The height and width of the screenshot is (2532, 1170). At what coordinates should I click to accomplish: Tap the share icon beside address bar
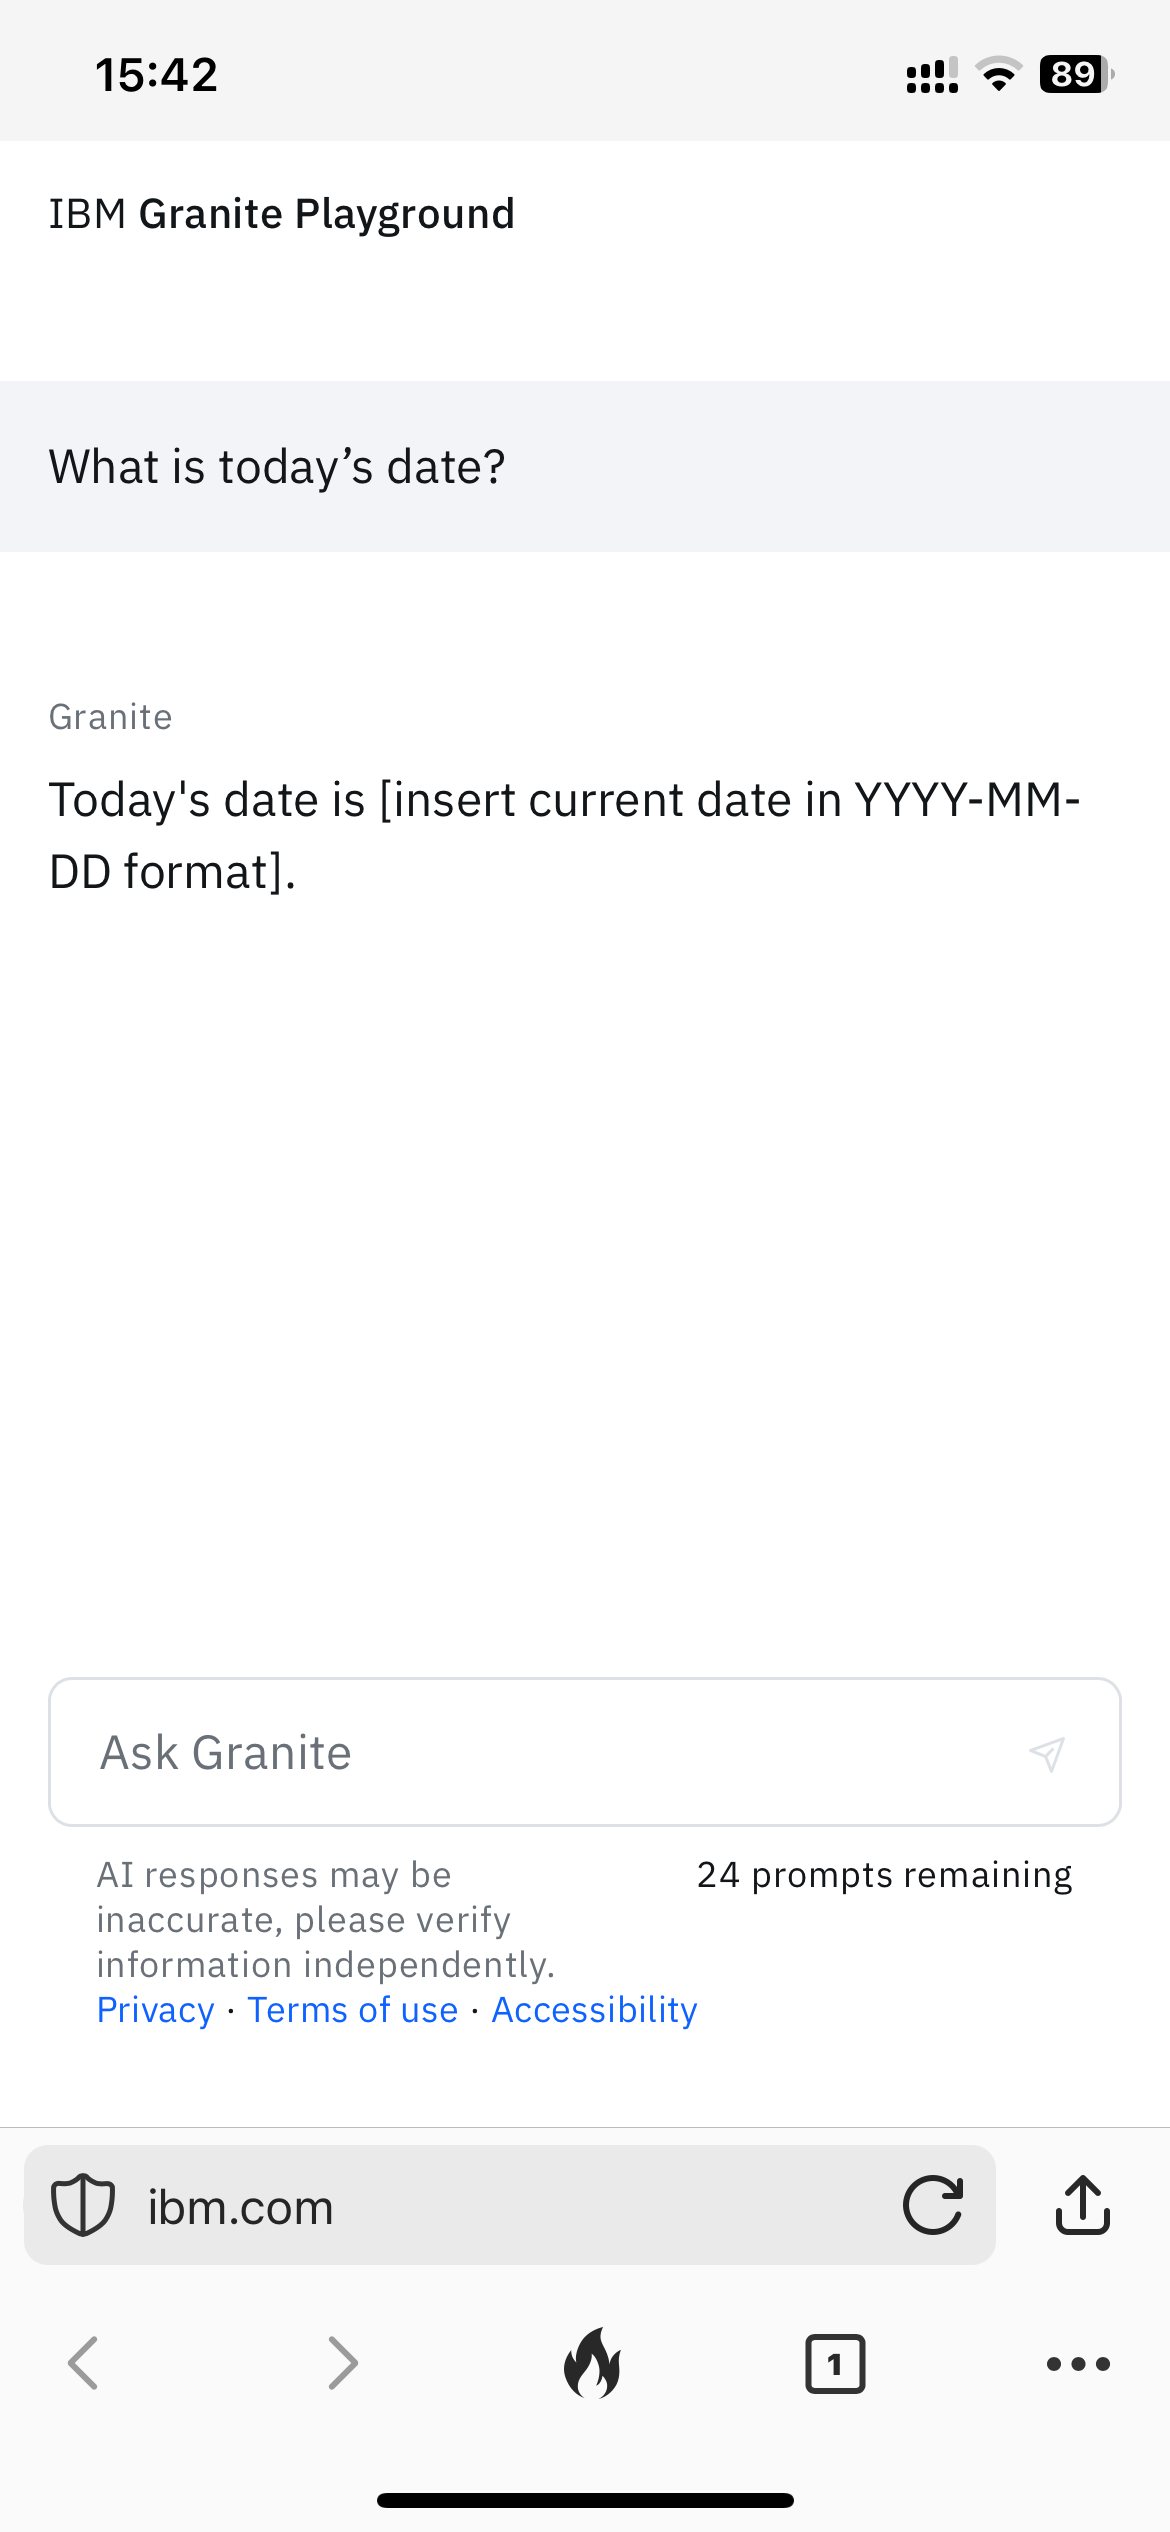pyautogui.click(x=1082, y=2205)
